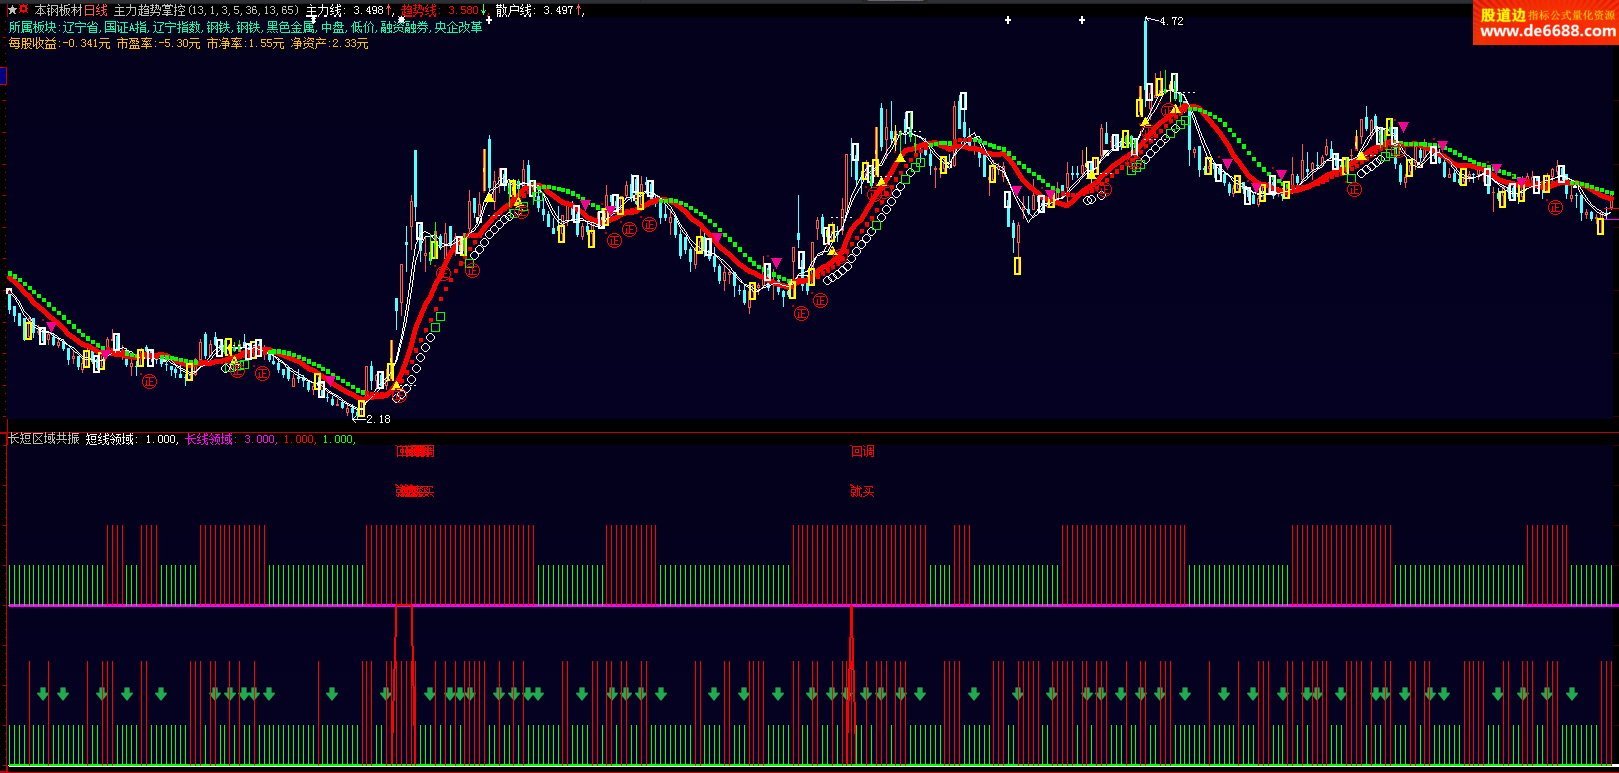1619x773 pixels.
Task: Open the 国证A指 sector link
Action: (x=125, y=27)
